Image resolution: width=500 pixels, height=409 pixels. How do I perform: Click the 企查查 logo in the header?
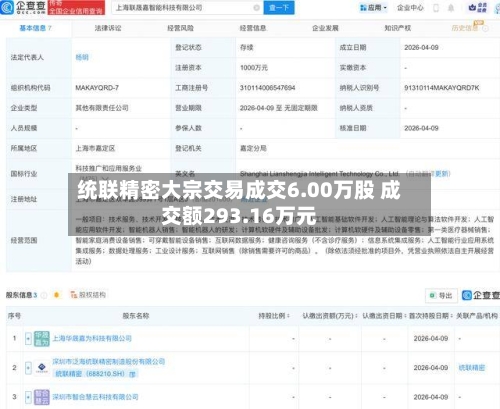(x=23, y=7)
